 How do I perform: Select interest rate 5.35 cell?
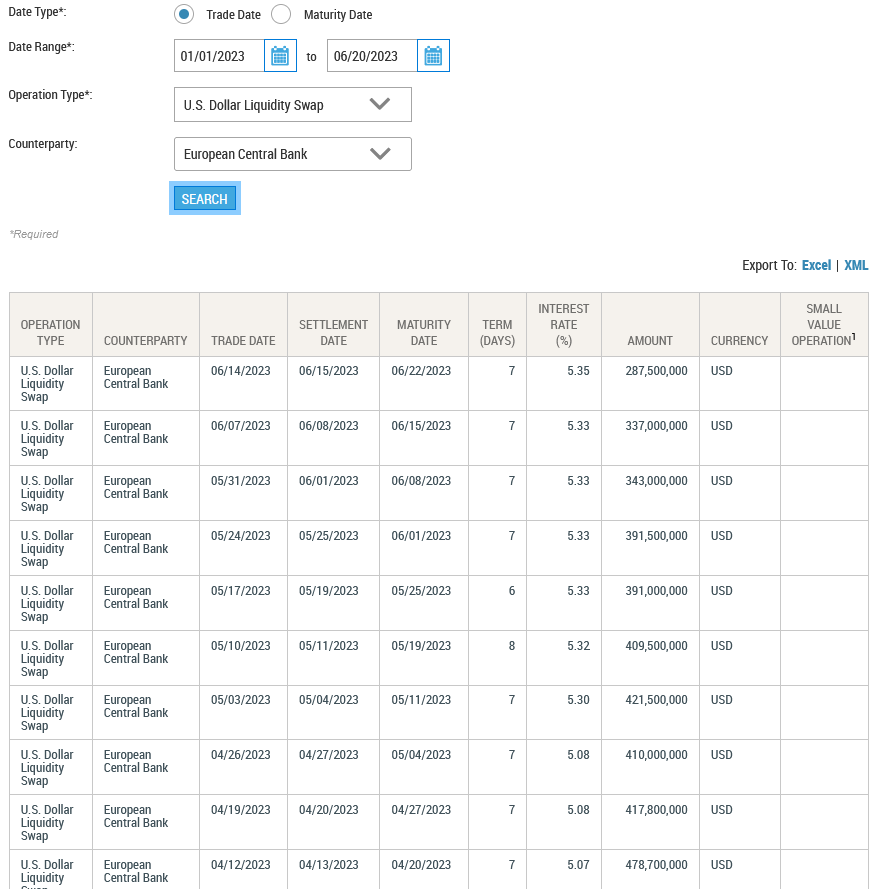(564, 384)
